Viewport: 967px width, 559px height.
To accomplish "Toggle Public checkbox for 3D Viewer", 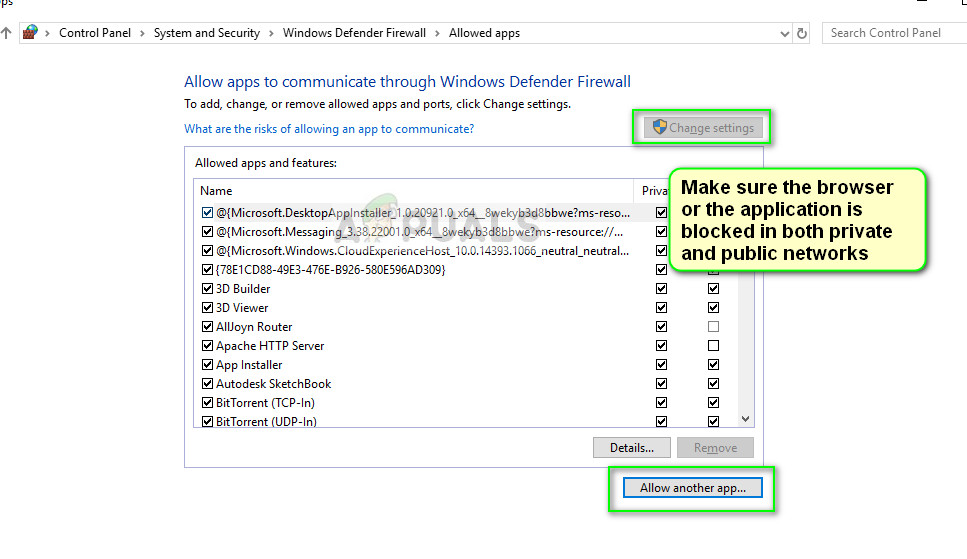I will (714, 307).
